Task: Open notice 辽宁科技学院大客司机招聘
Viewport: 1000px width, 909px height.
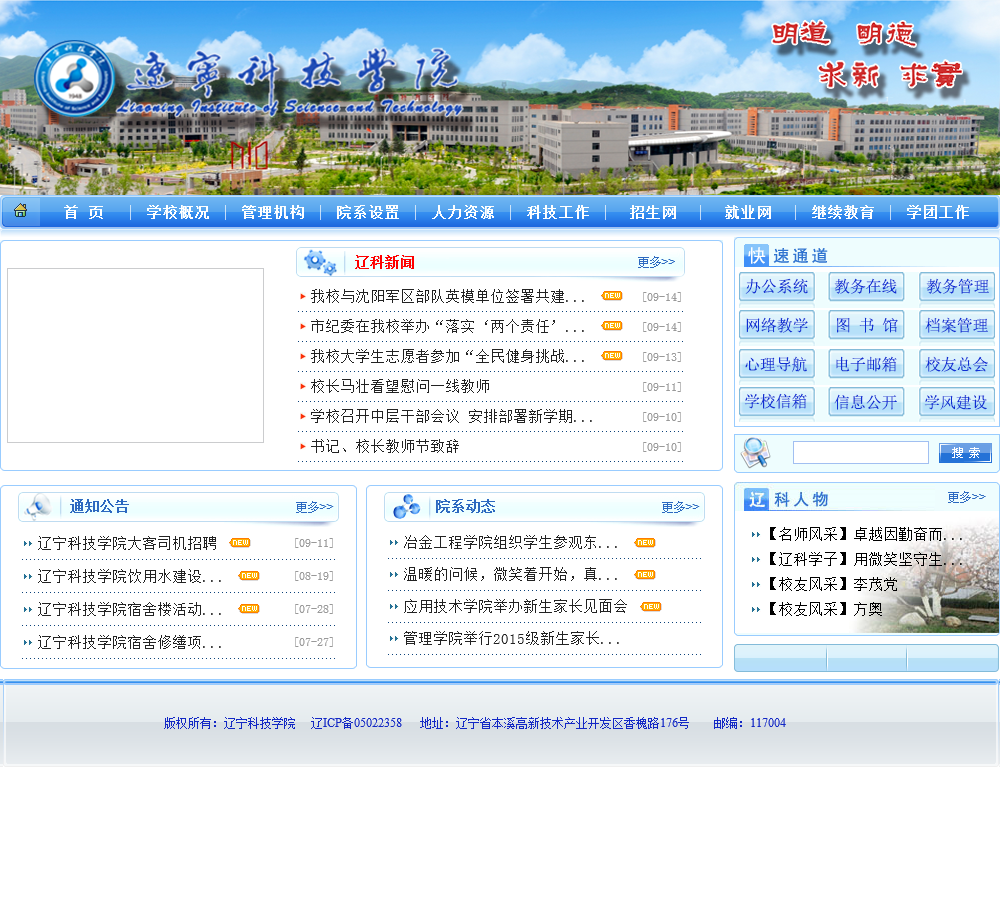Action: click(x=127, y=543)
